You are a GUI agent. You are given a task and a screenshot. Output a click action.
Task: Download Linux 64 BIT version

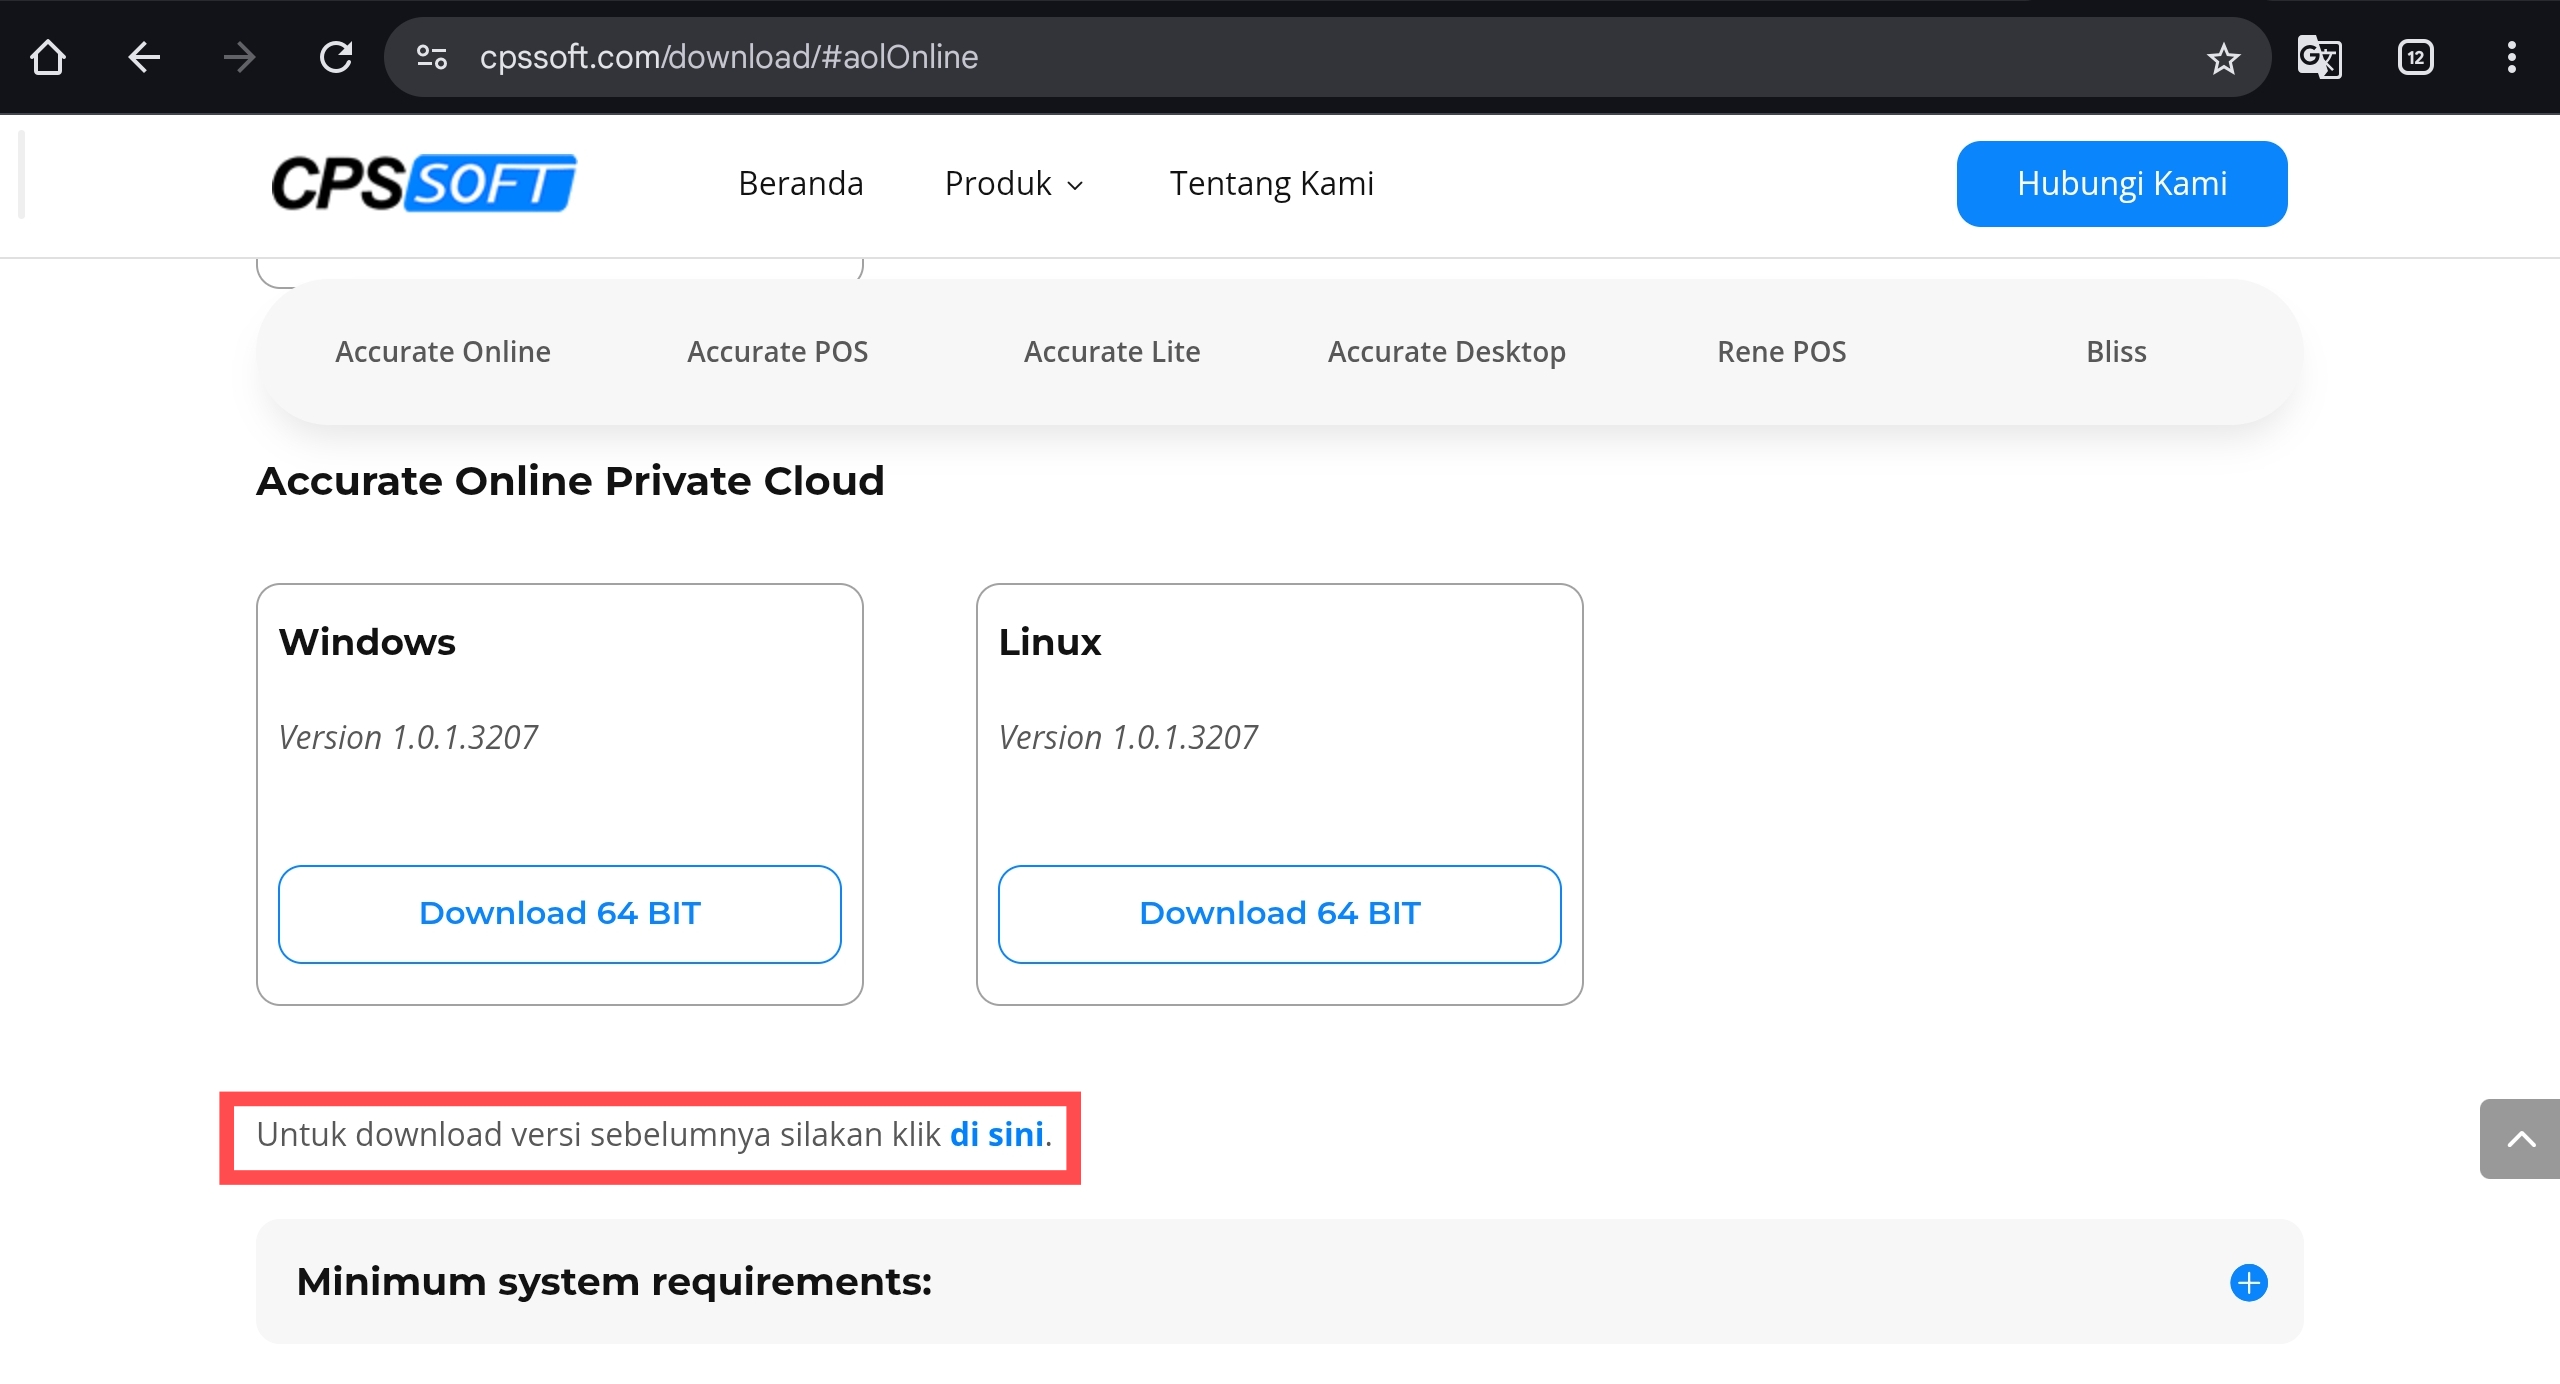pyautogui.click(x=1279, y=914)
